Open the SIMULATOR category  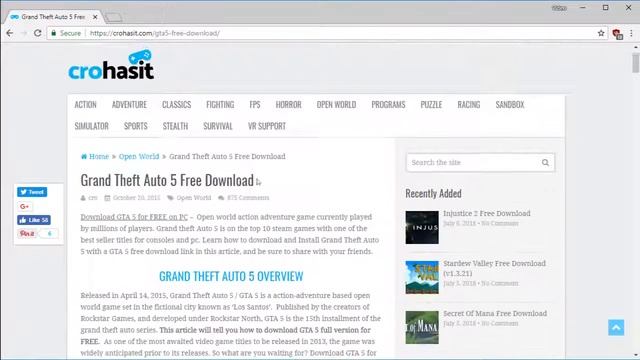[91, 126]
